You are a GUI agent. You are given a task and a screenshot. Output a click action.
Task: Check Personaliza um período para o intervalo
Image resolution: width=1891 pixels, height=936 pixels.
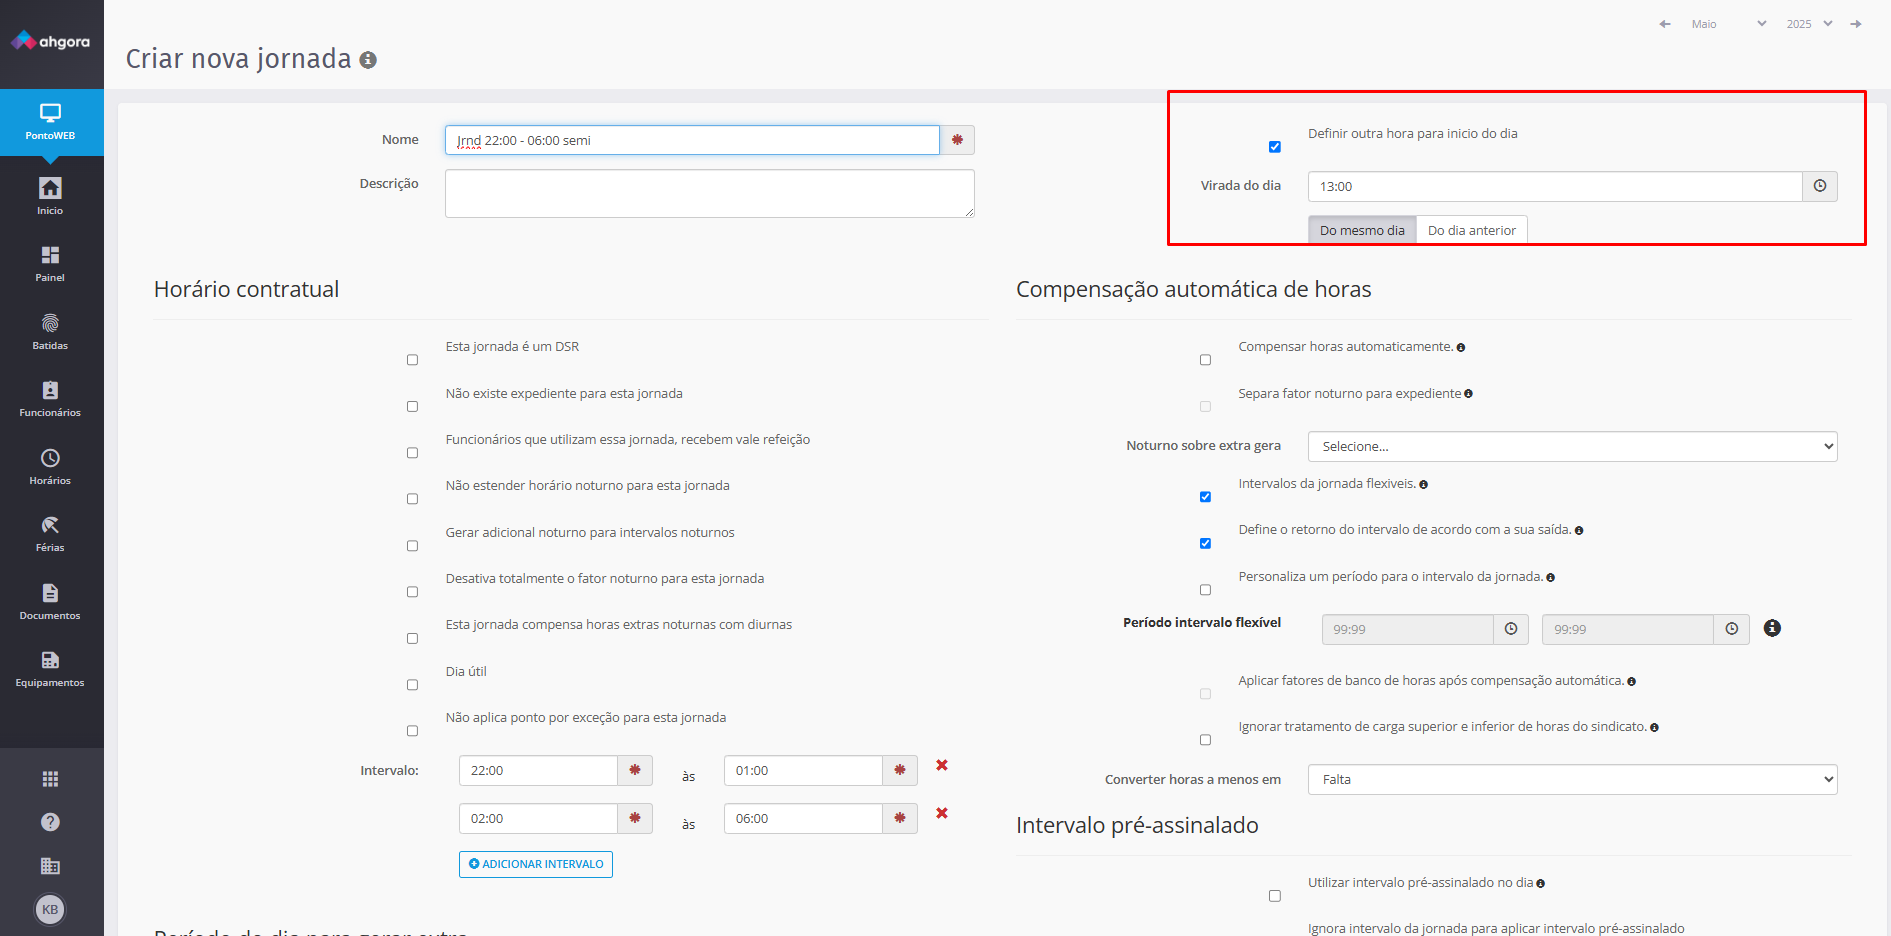[x=1205, y=590]
